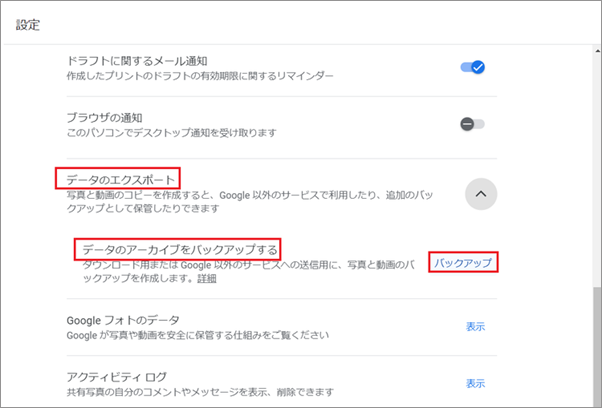Click the バックアップ link

[463, 263]
